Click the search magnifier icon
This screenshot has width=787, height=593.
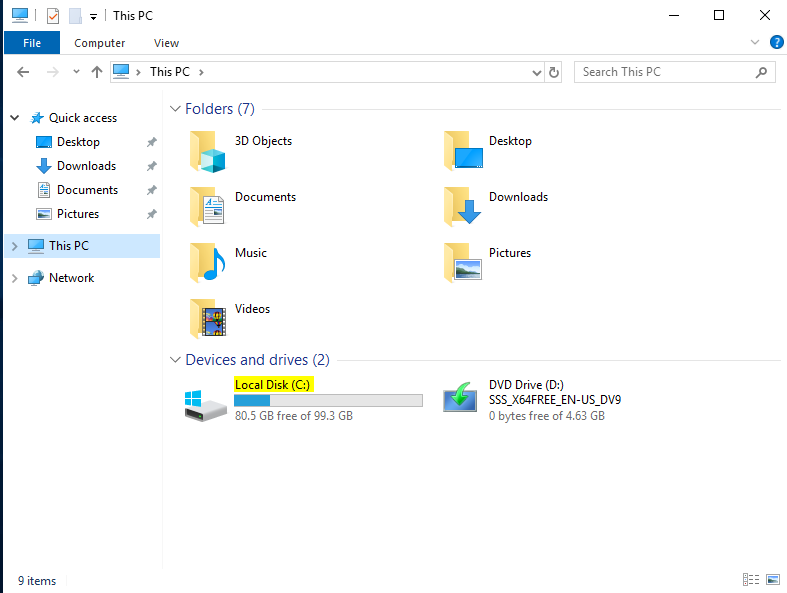coord(761,72)
